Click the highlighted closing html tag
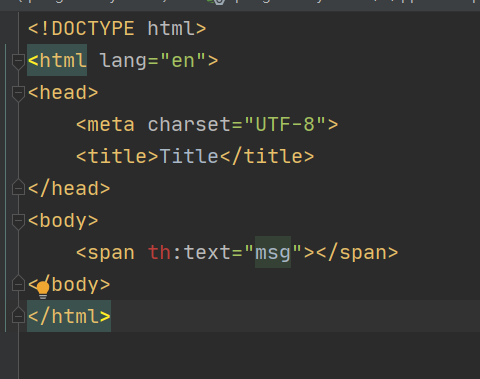The image size is (480, 379). 69,316
